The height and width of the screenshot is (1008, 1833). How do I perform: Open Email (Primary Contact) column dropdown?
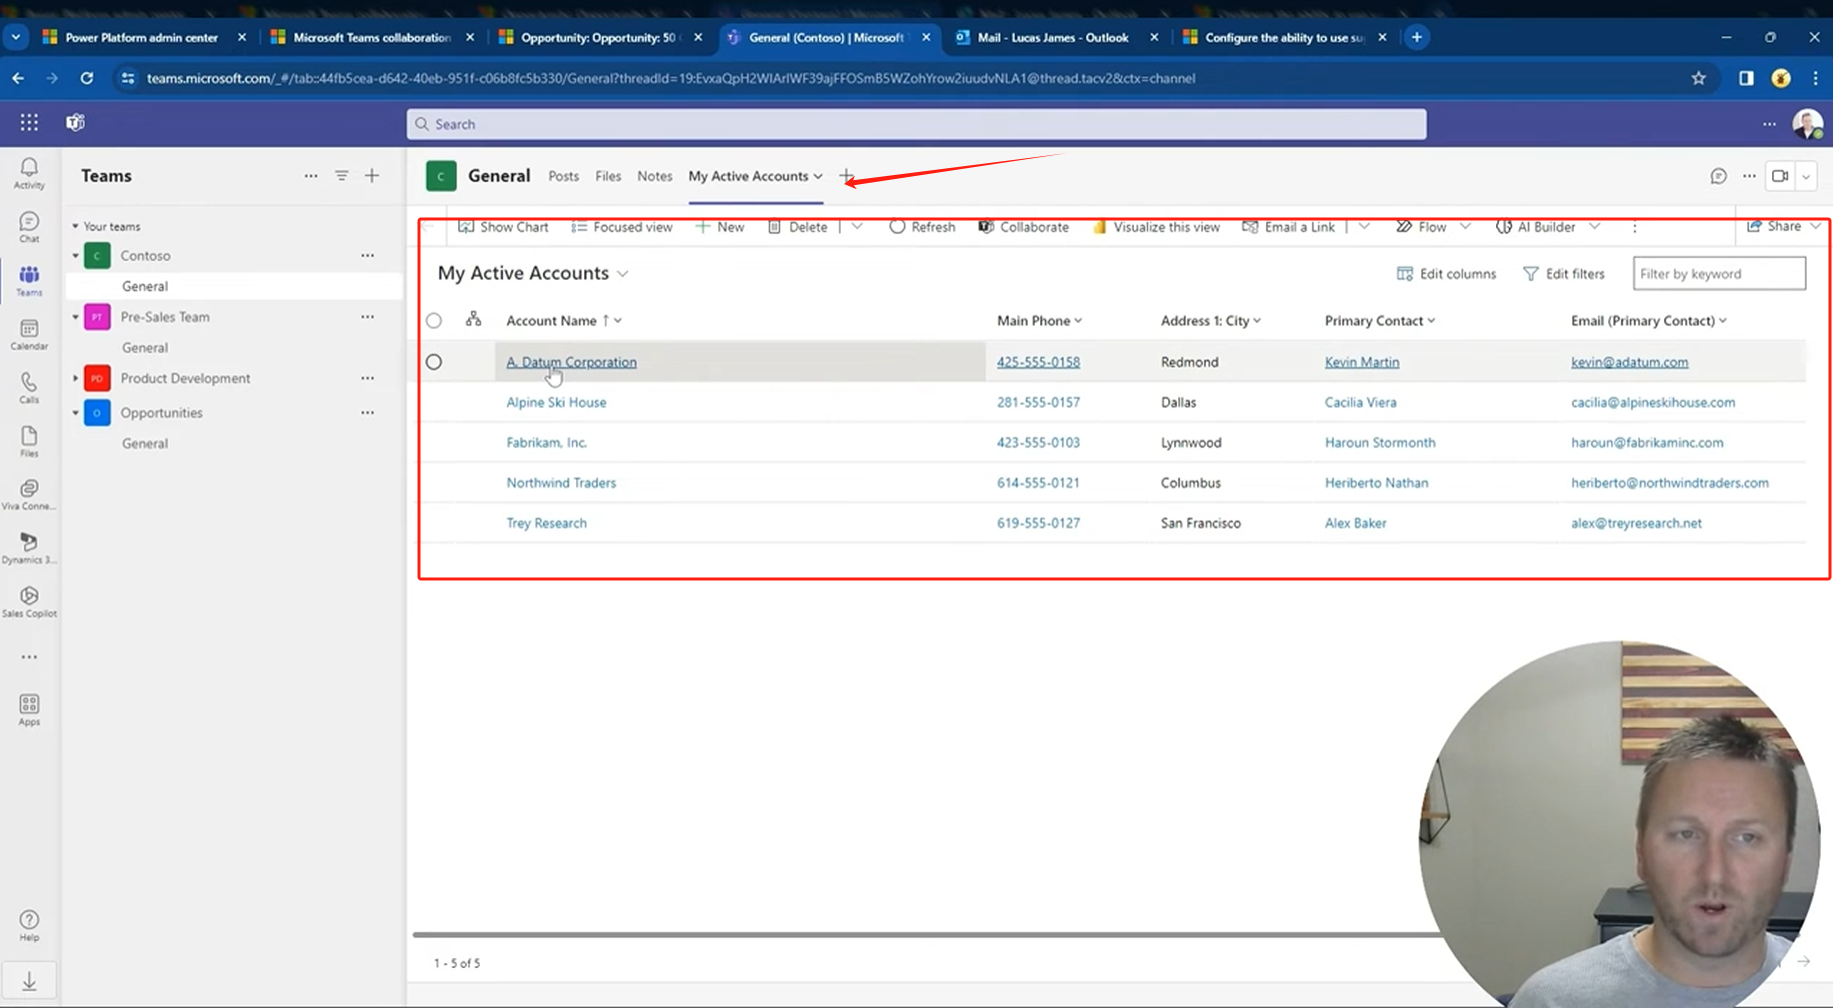pos(1723,321)
